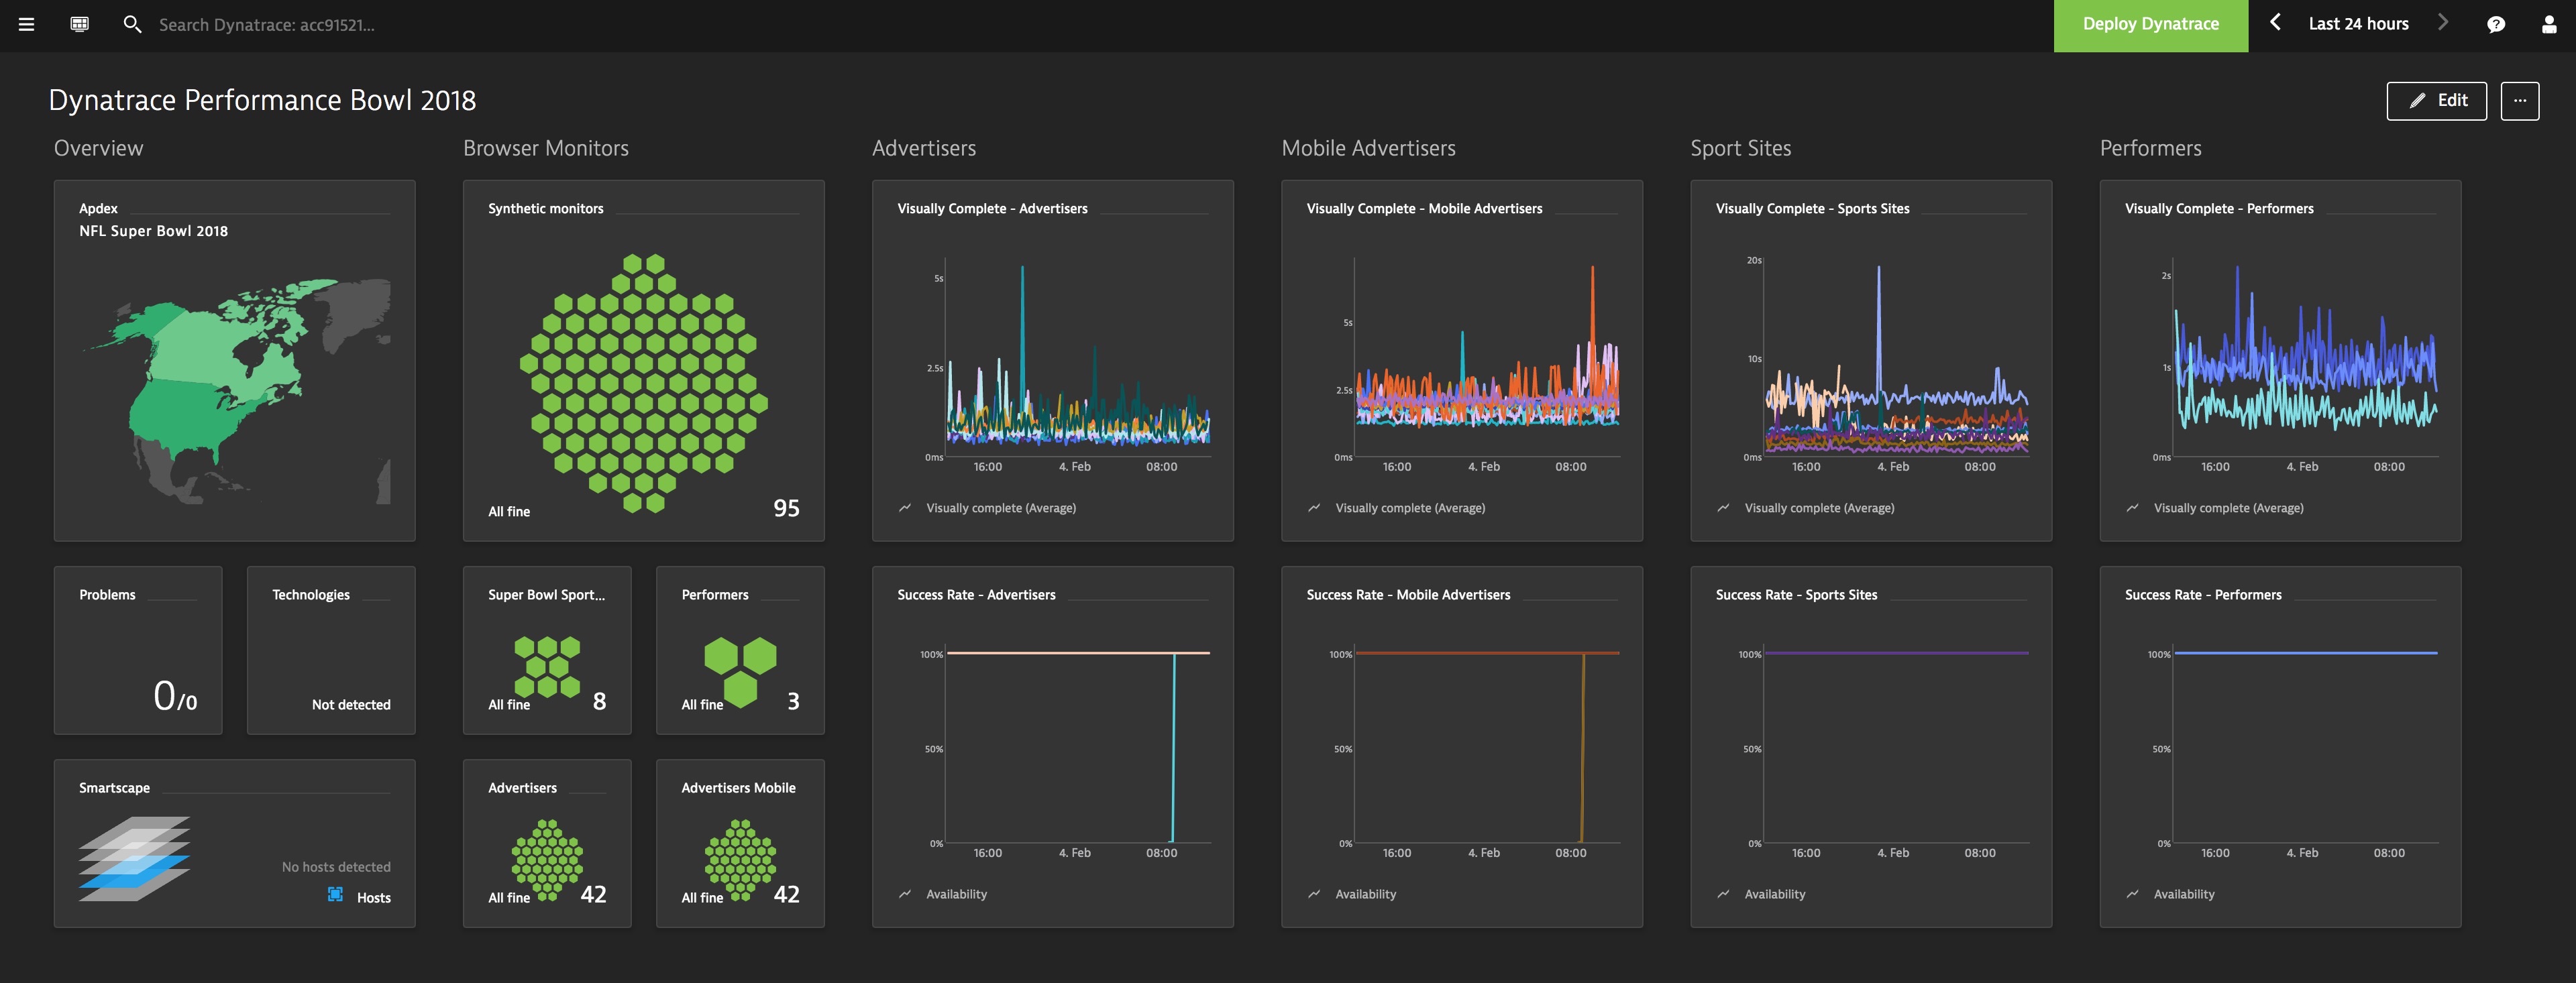Click the Dynatrace Performance Bowl 2018 title

[x=262, y=101]
